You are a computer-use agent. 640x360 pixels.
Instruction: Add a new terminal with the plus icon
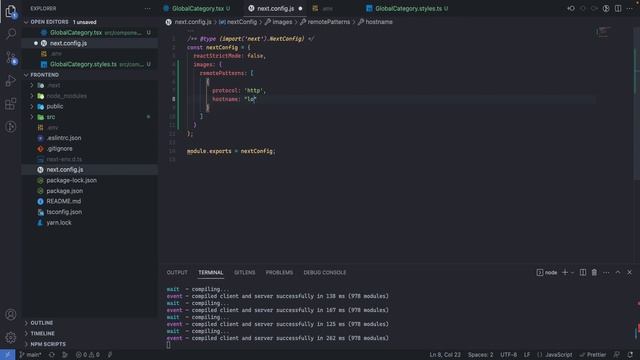point(565,272)
